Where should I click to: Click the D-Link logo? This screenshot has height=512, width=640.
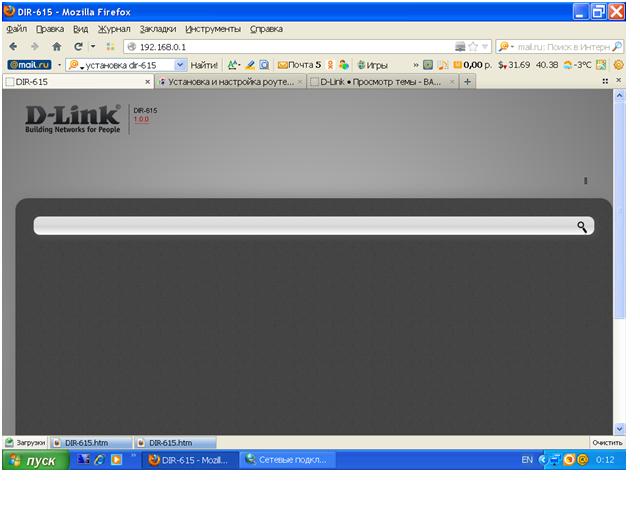tap(73, 119)
